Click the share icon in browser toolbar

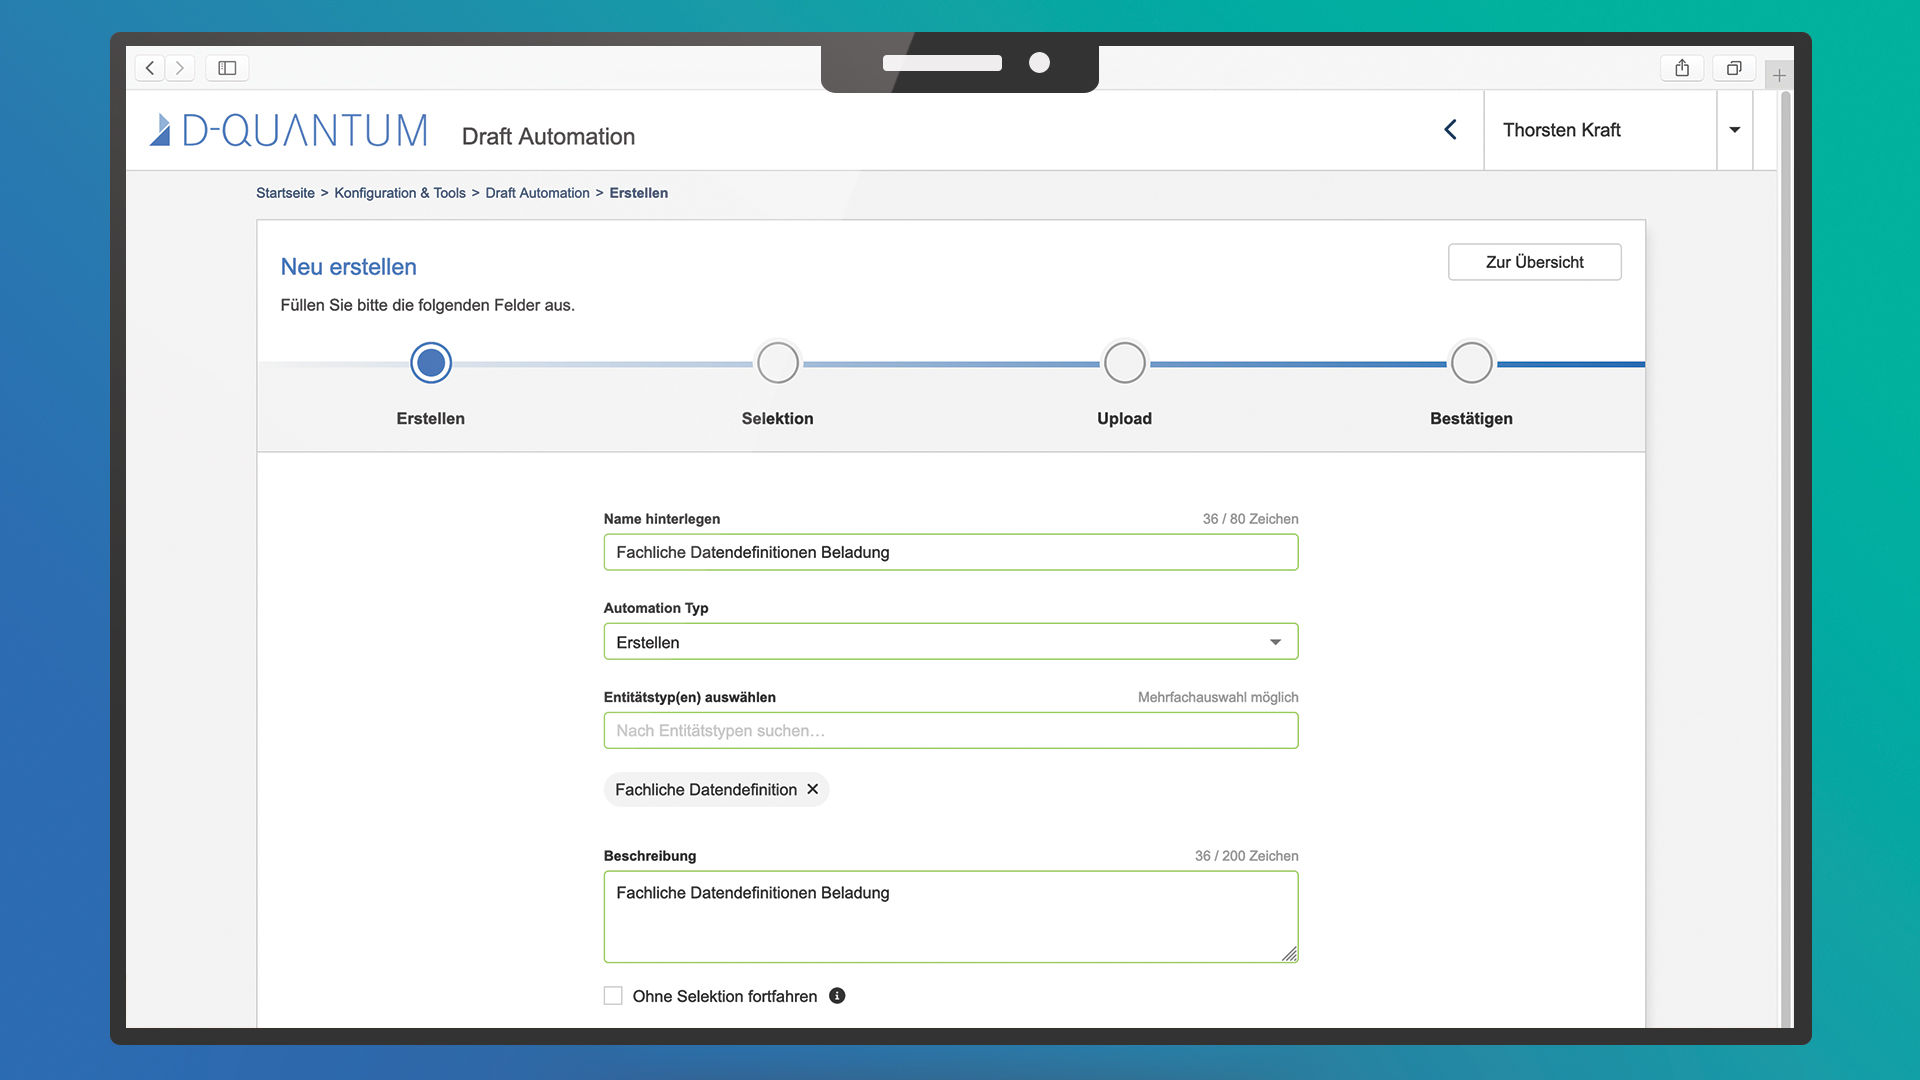click(1682, 68)
